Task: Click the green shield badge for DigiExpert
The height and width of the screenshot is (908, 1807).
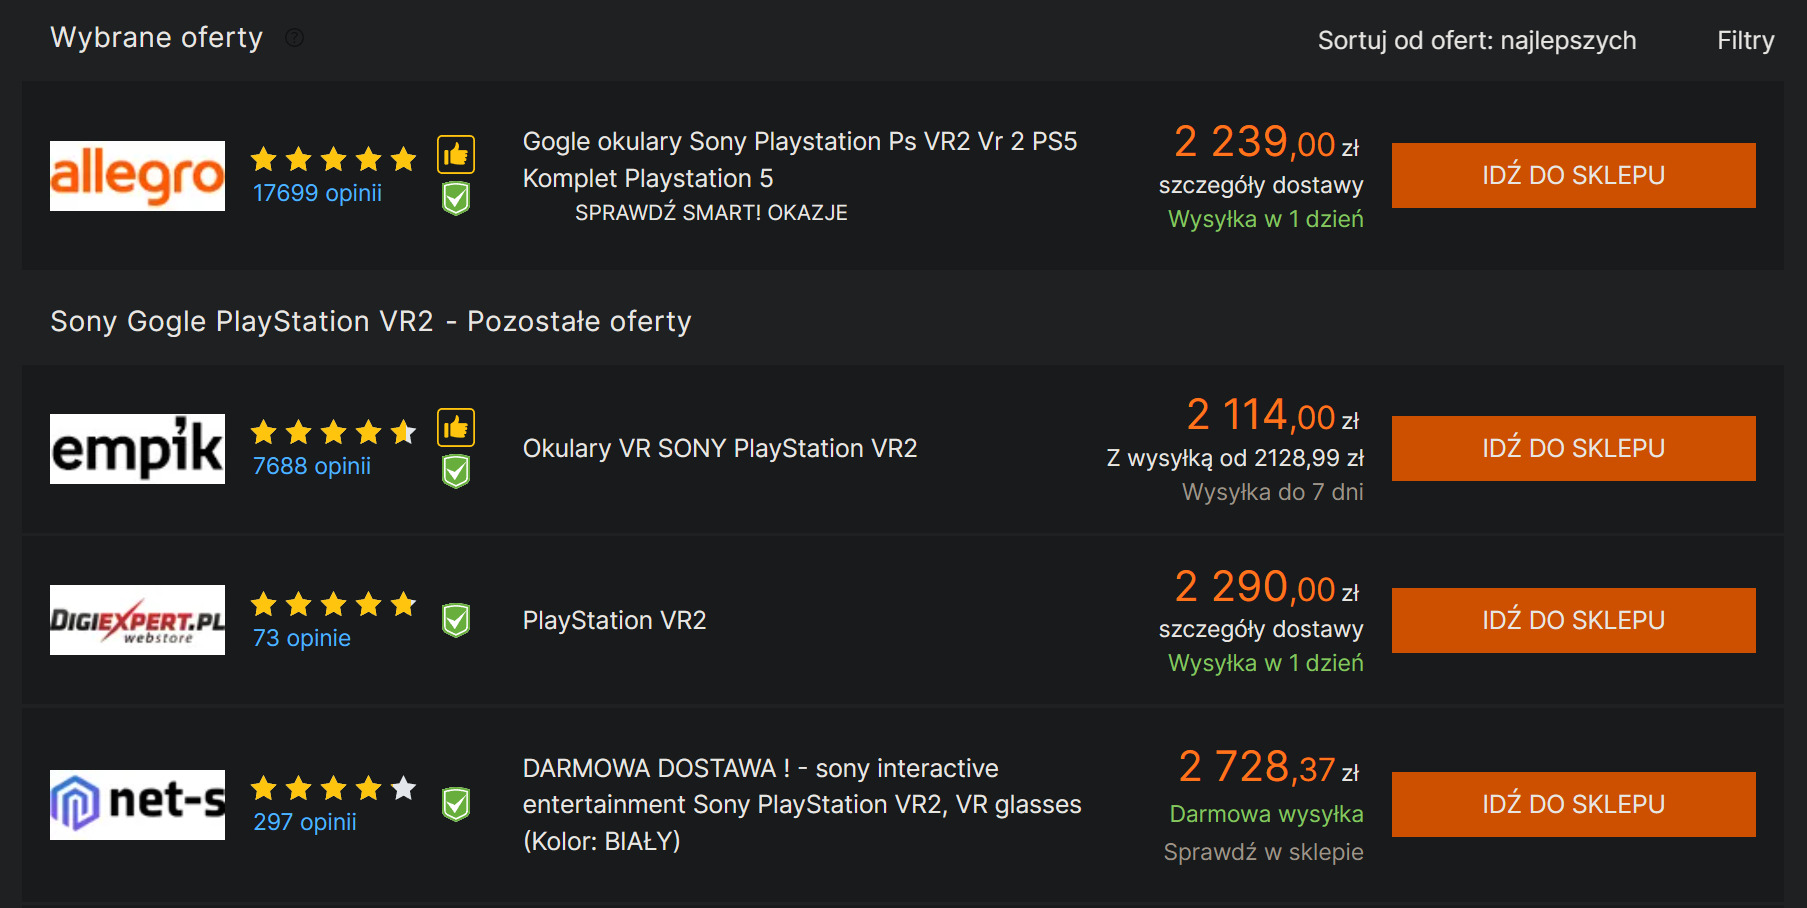Action: tap(456, 620)
